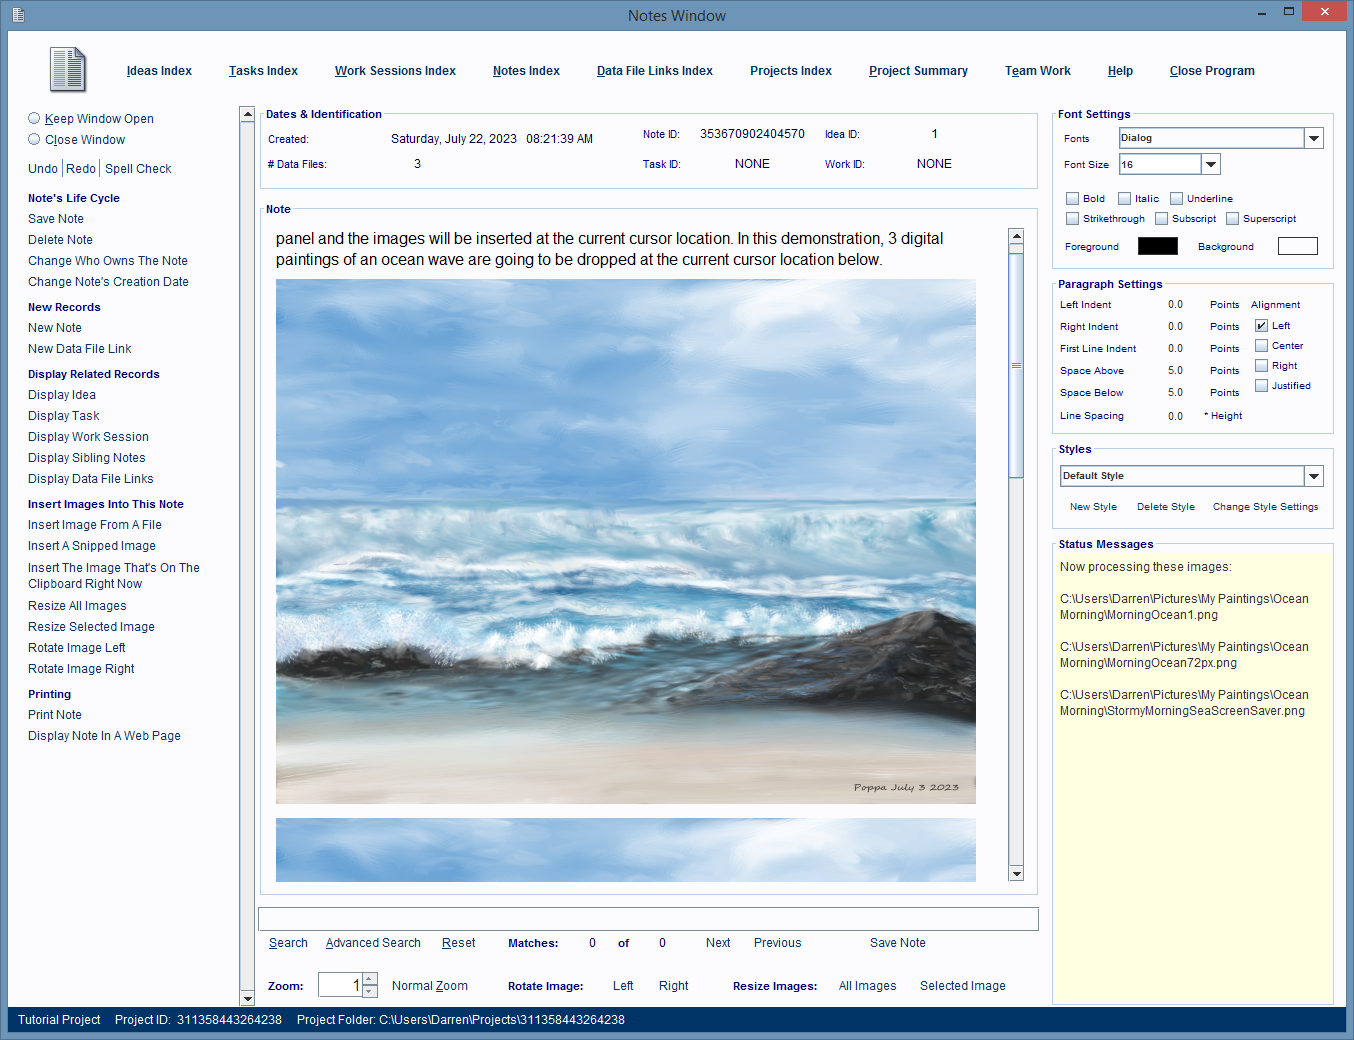The width and height of the screenshot is (1354, 1040).
Task: Click Advanced Search link
Action: point(373,943)
